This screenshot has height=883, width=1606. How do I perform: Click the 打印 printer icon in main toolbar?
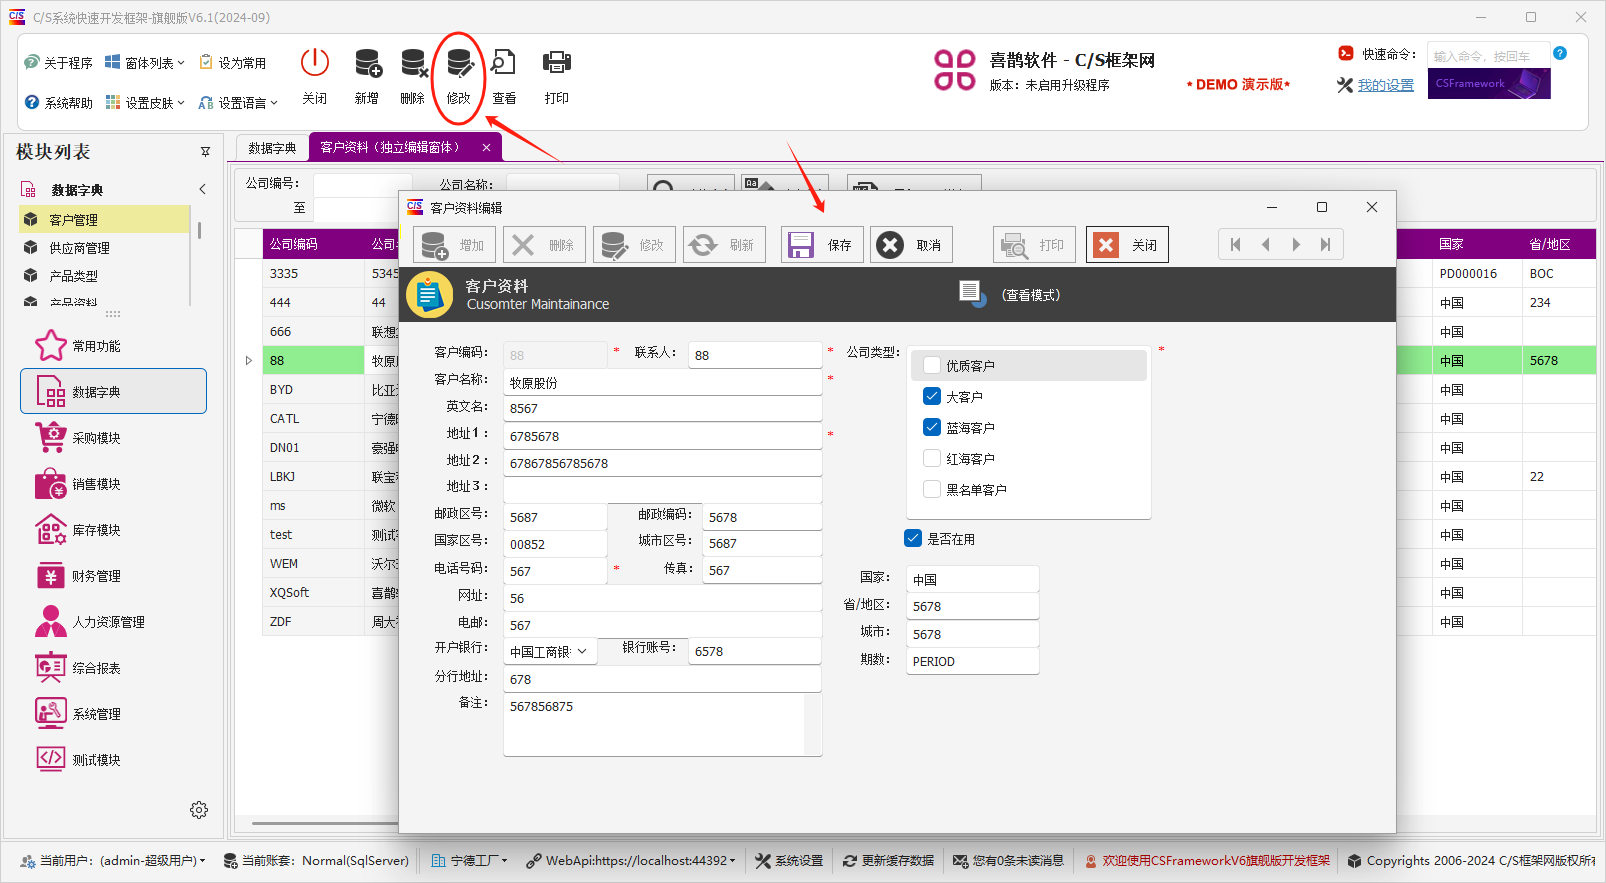[557, 63]
